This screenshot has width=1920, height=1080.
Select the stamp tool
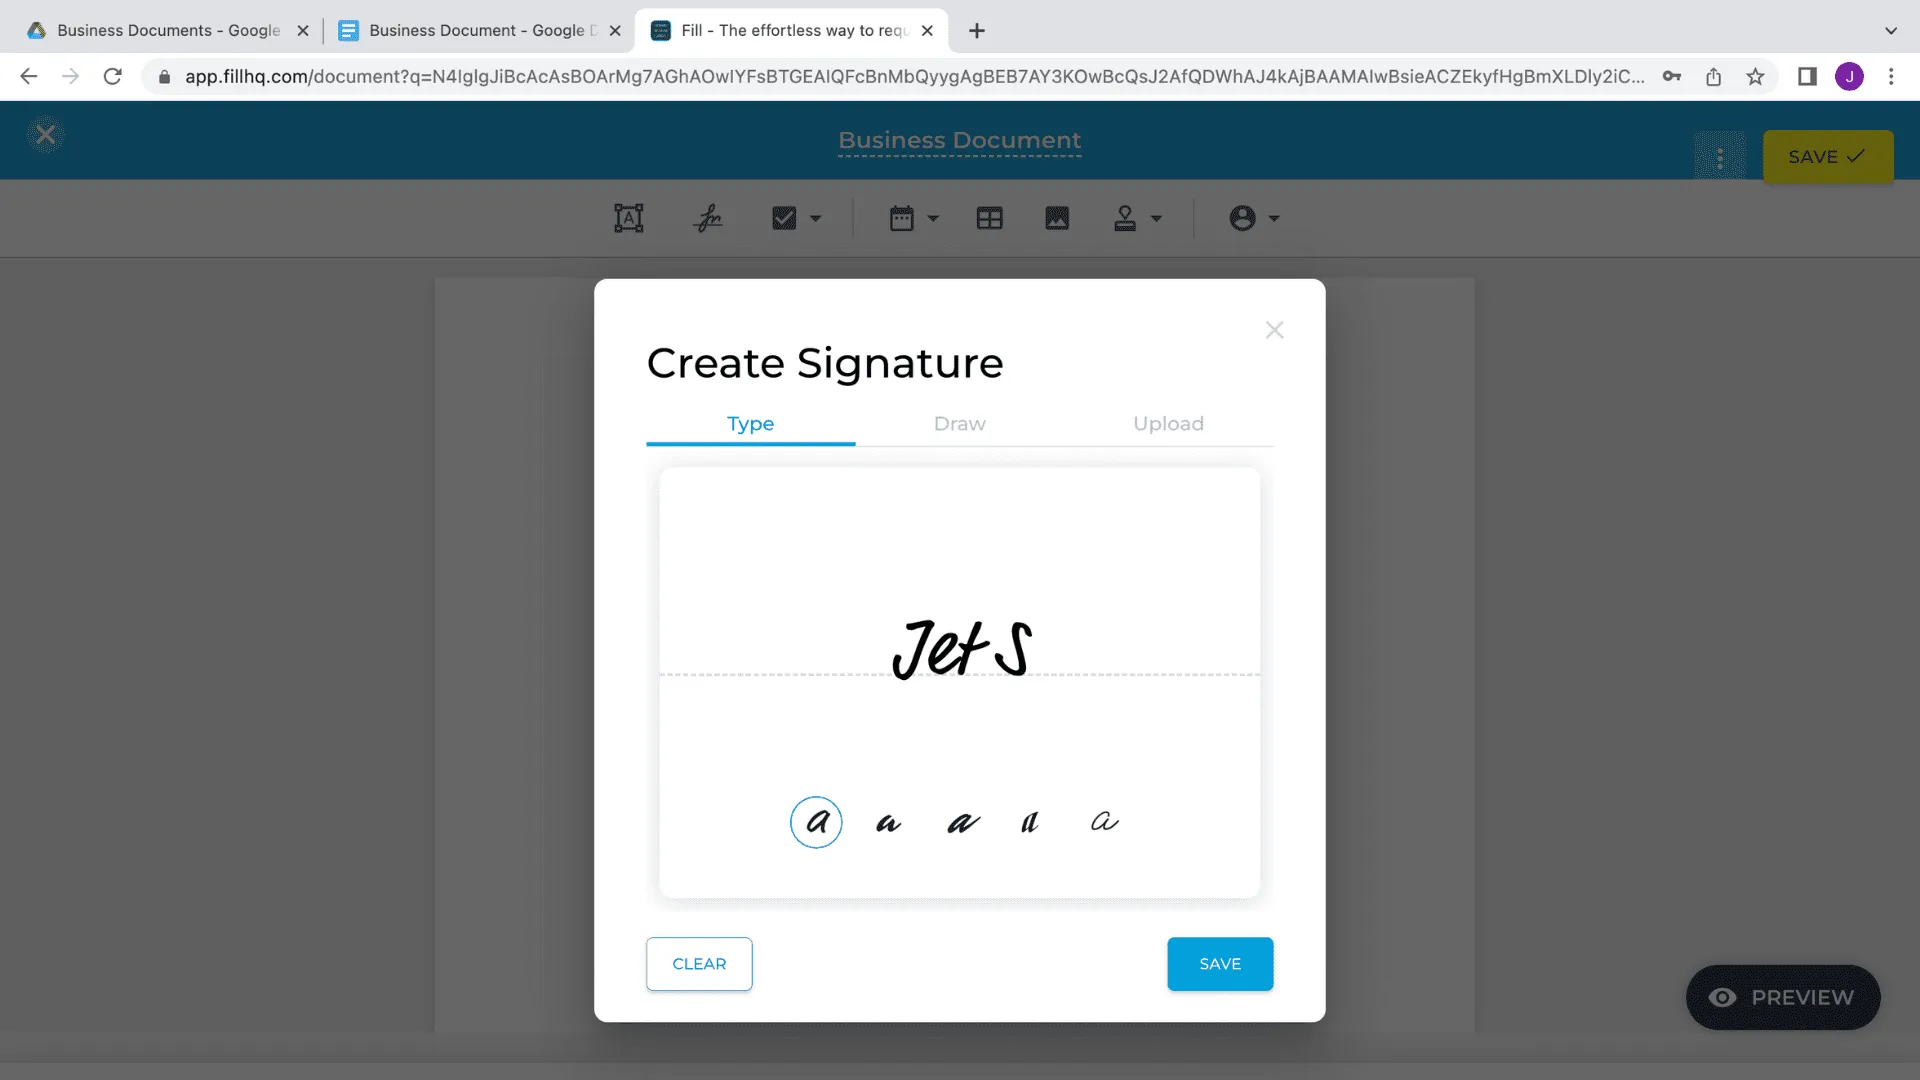click(1124, 217)
